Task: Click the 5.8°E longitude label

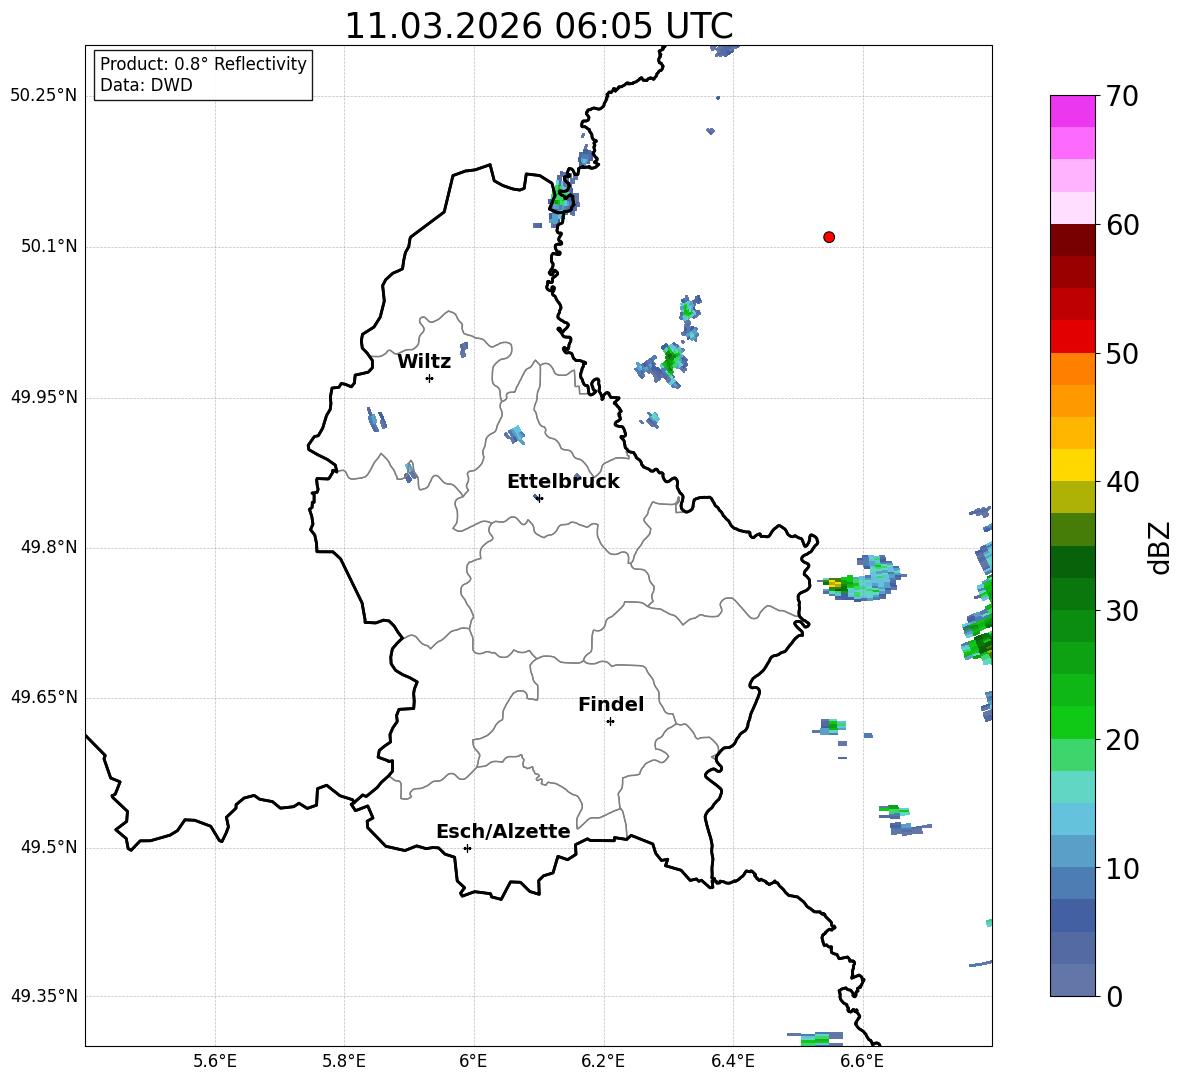Action: 344,1061
